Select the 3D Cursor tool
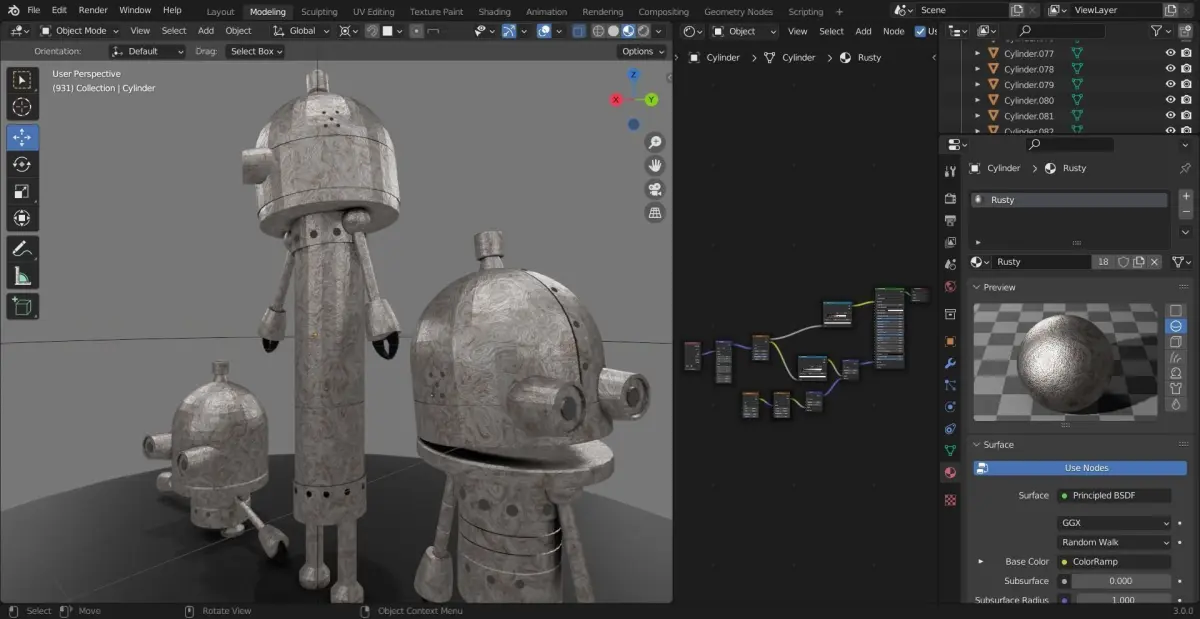 click(22, 108)
